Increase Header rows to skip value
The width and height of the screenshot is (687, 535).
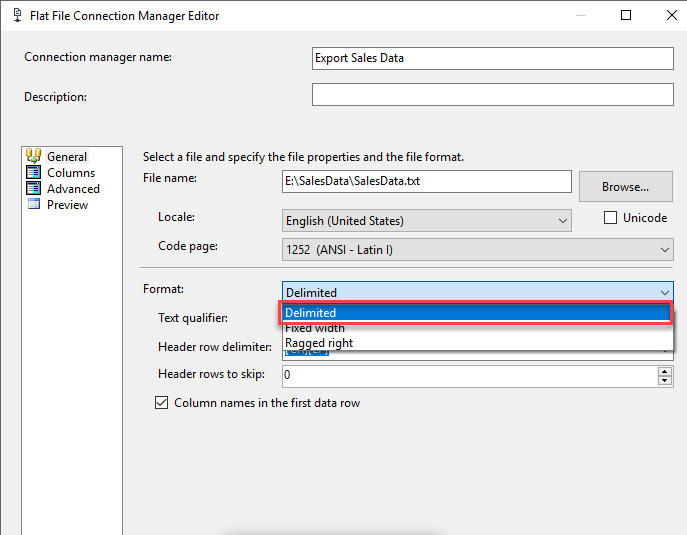[665, 372]
